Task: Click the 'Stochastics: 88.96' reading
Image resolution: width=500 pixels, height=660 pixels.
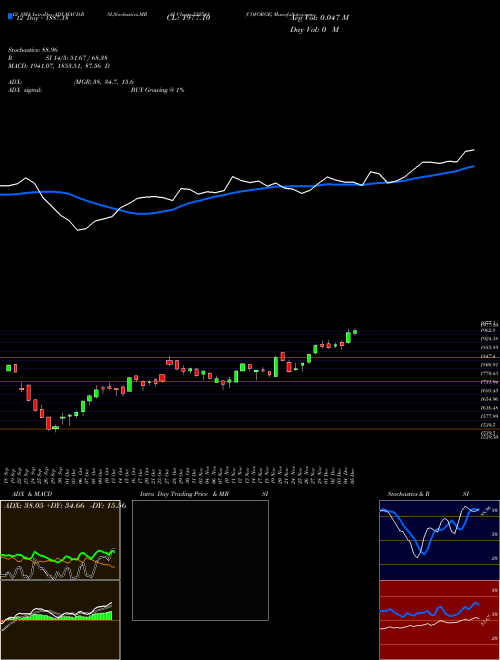Action: click(x=33, y=50)
